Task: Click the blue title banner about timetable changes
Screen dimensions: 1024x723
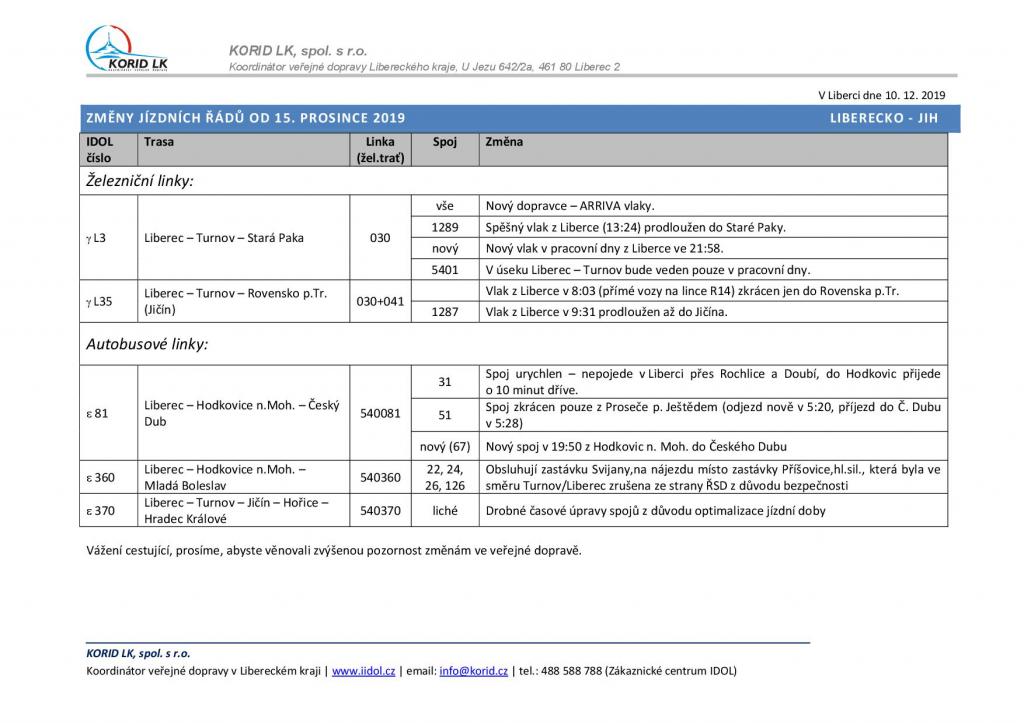Action: click(x=246, y=118)
